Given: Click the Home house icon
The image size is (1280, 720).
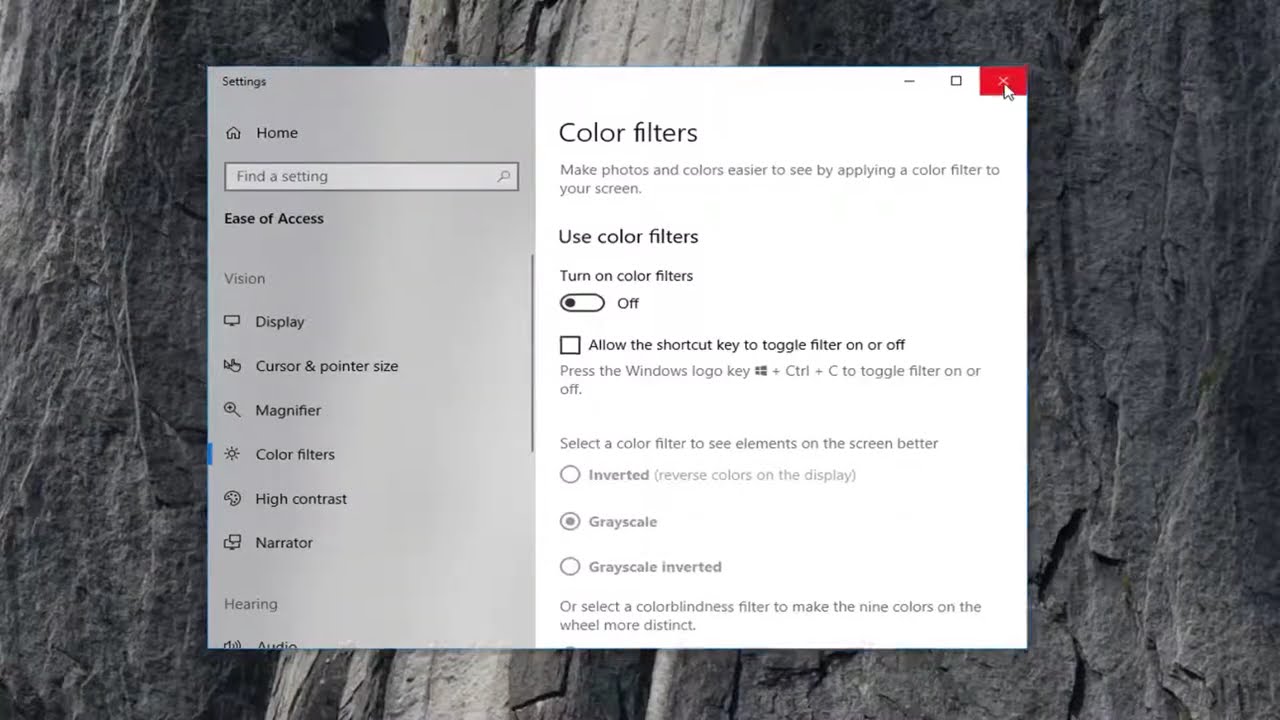Looking at the screenshot, I should [x=233, y=133].
